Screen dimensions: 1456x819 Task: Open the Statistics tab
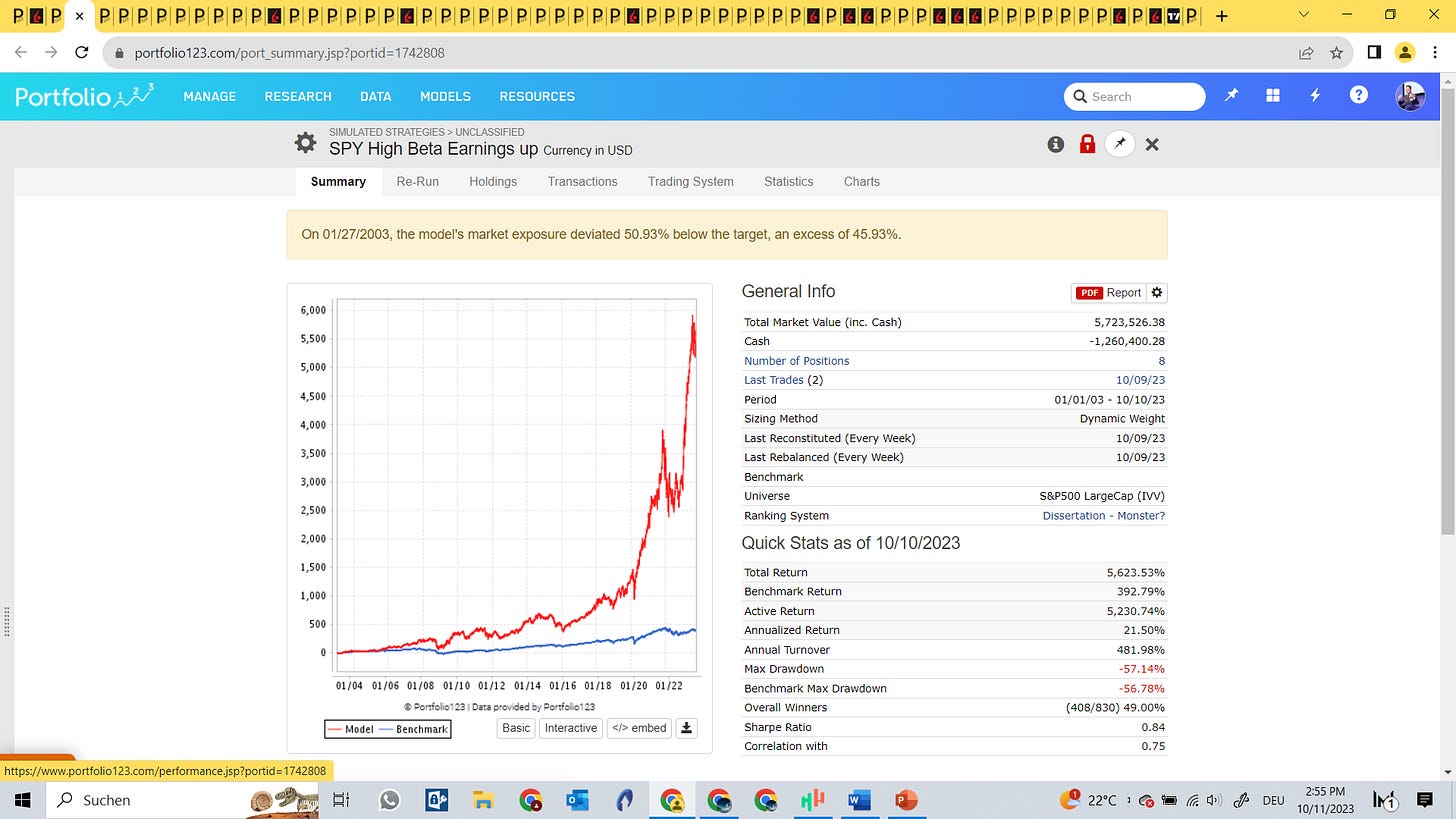click(788, 181)
